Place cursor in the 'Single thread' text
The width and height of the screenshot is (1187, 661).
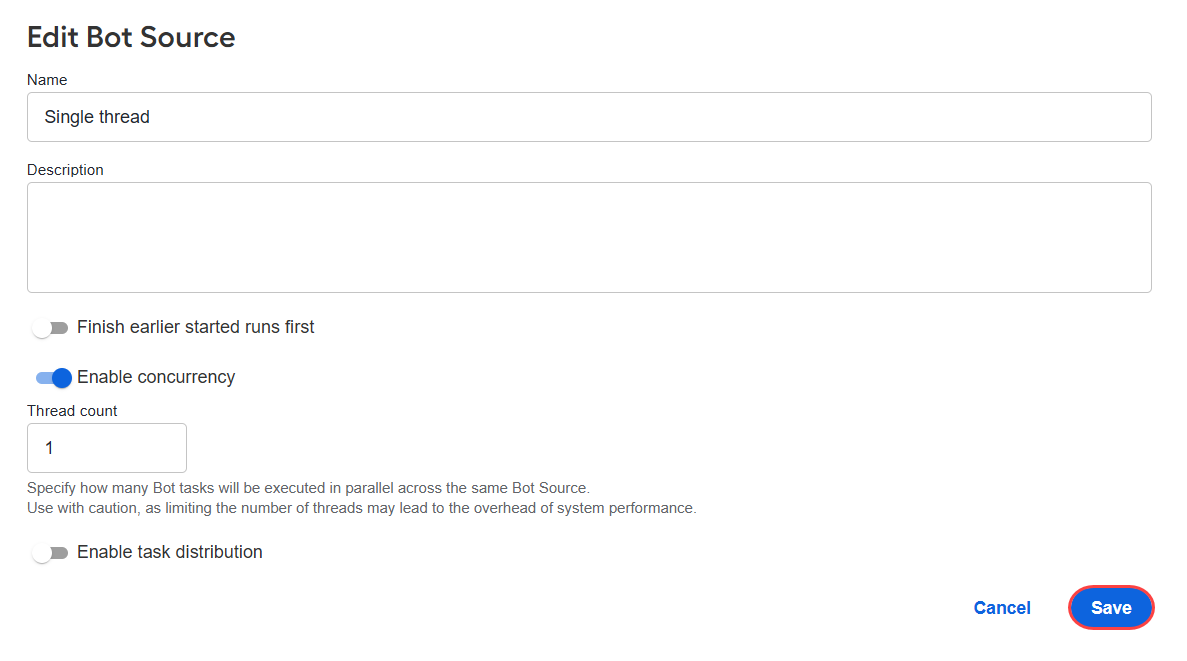tap(97, 117)
